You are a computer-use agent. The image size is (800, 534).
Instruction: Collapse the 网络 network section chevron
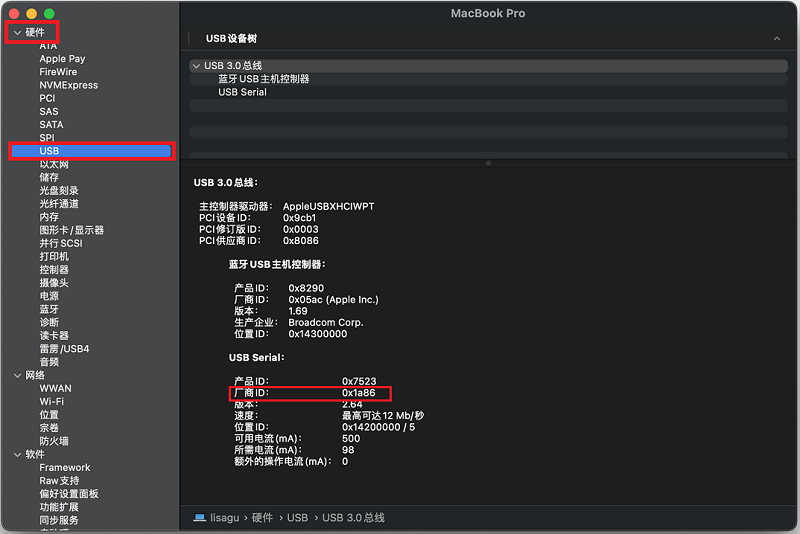coord(17,375)
